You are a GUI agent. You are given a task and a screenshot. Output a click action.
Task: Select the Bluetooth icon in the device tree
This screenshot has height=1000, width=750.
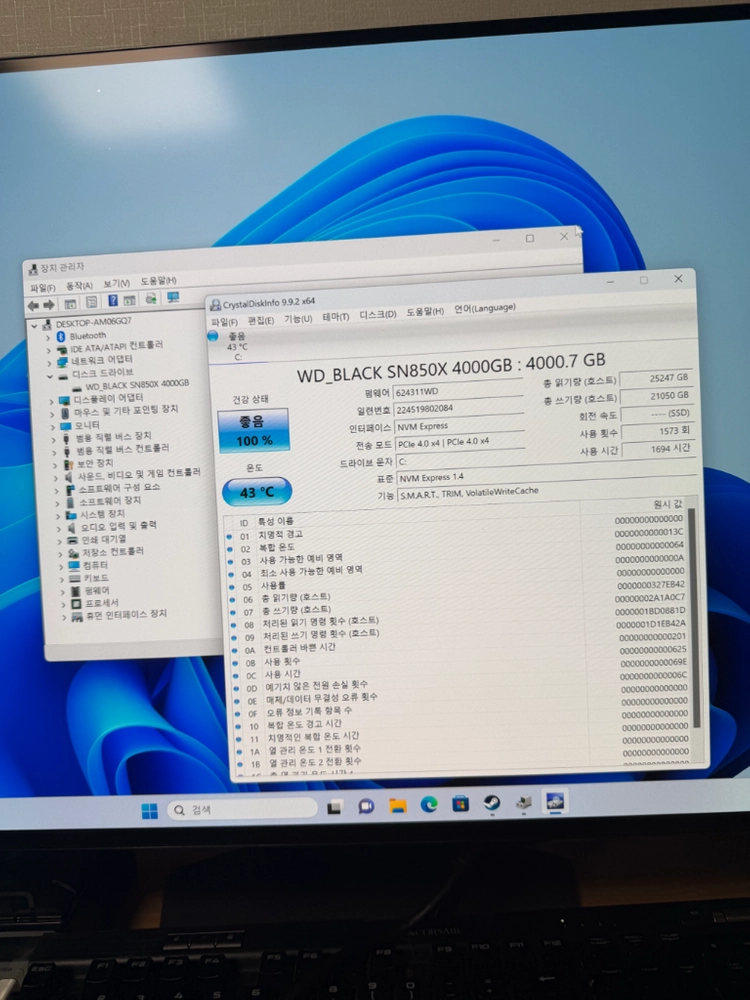click(61, 336)
